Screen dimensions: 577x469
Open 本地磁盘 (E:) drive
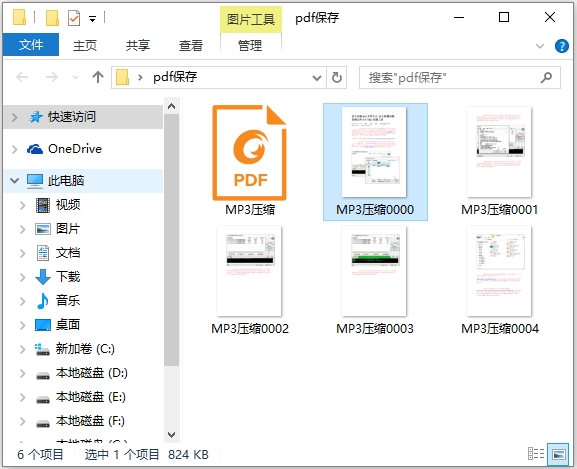click(x=91, y=397)
